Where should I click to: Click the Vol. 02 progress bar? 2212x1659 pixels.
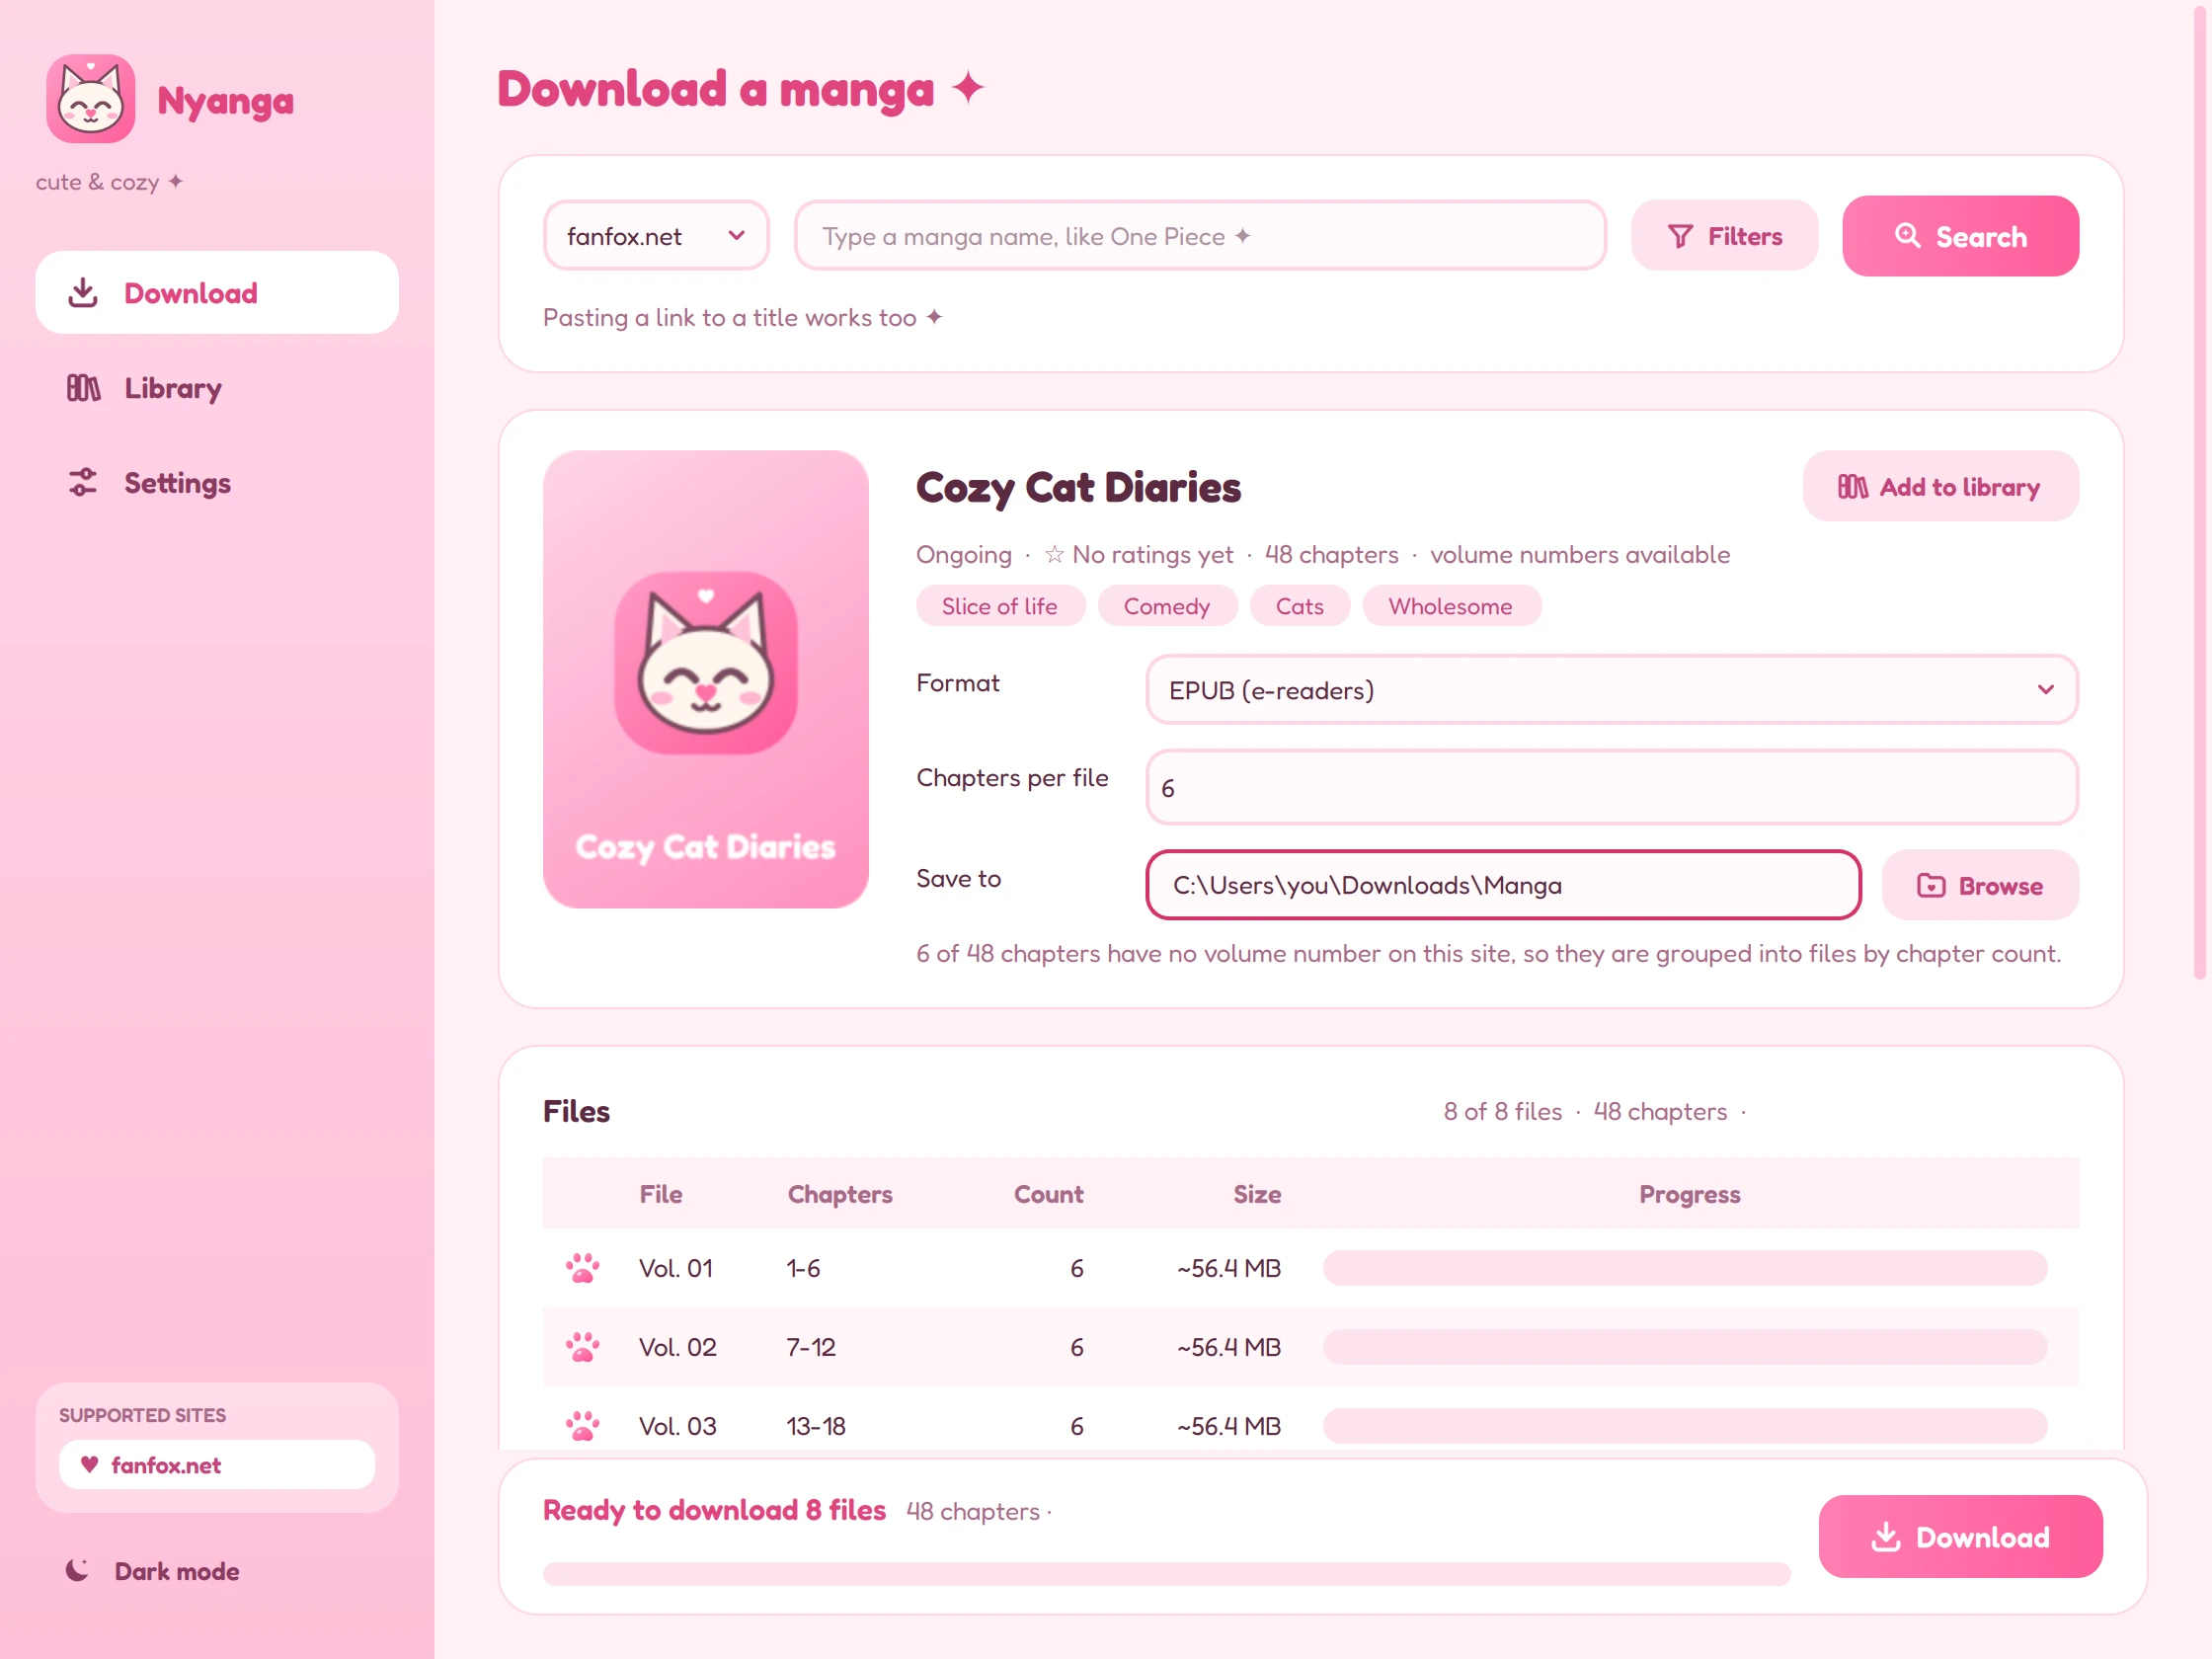[x=1685, y=1347]
